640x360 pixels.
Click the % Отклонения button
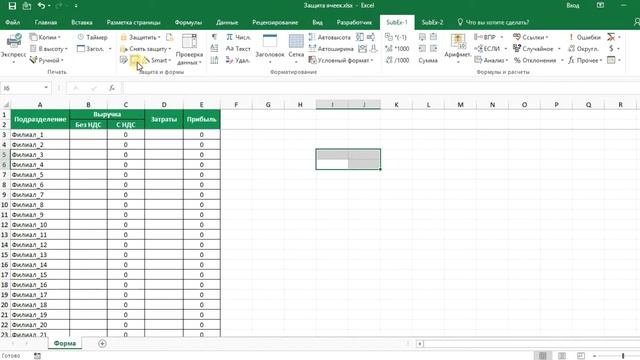[535, 60]
